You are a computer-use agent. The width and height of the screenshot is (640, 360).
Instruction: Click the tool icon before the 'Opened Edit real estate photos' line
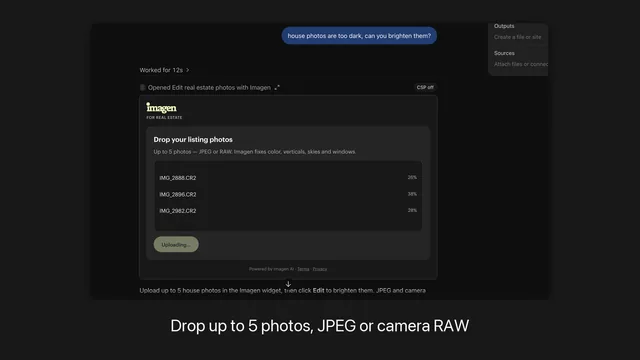coord(142,87)
